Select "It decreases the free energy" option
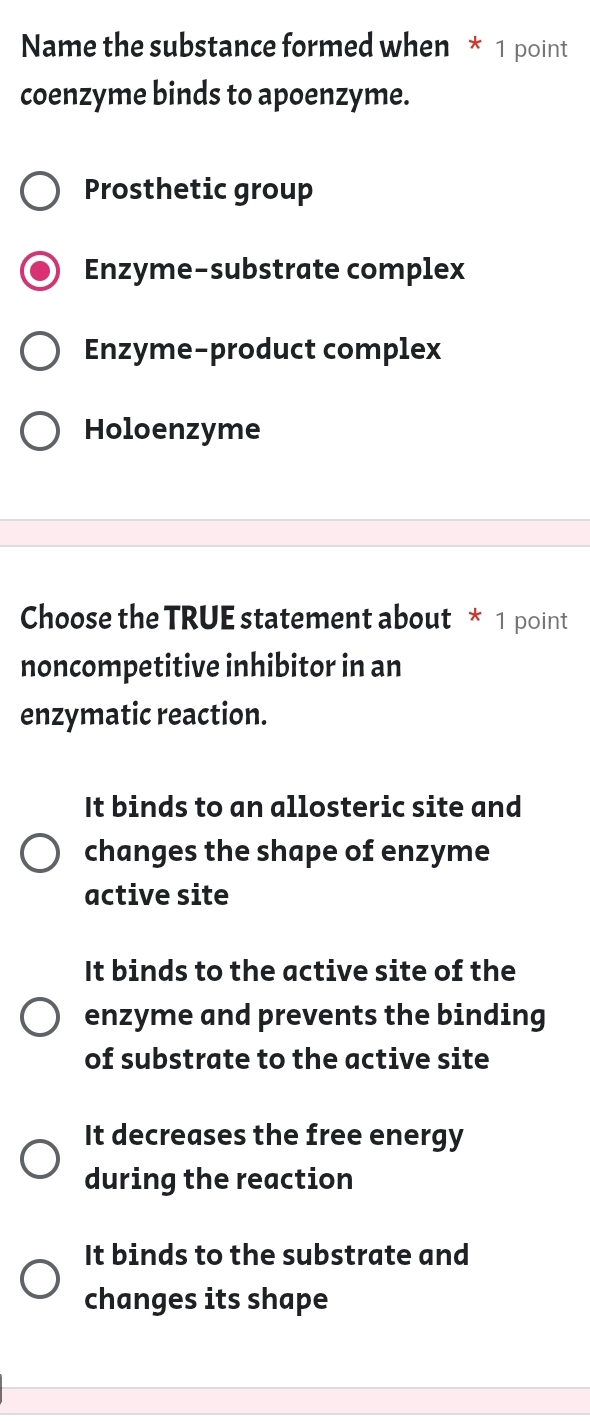This screenshot has width=590, height=1421. pos(39,1158)
